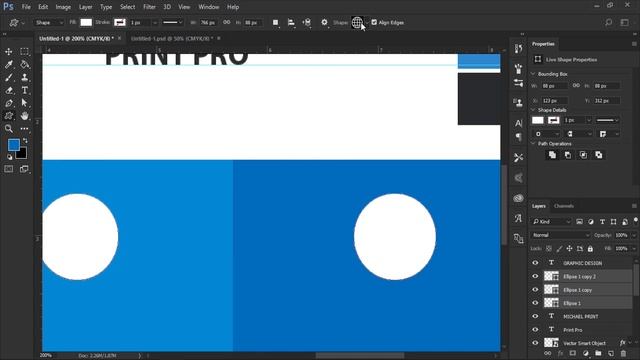Select the Move tool
The height and width of the screenshot is (360, 640).
pos(9,52)
